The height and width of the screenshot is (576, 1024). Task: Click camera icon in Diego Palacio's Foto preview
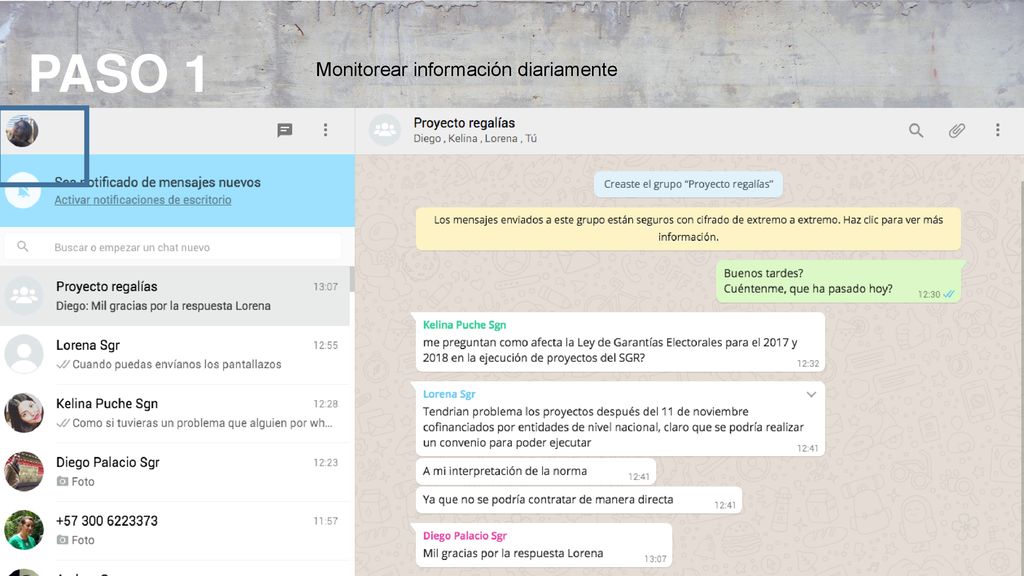pos(62,481)
